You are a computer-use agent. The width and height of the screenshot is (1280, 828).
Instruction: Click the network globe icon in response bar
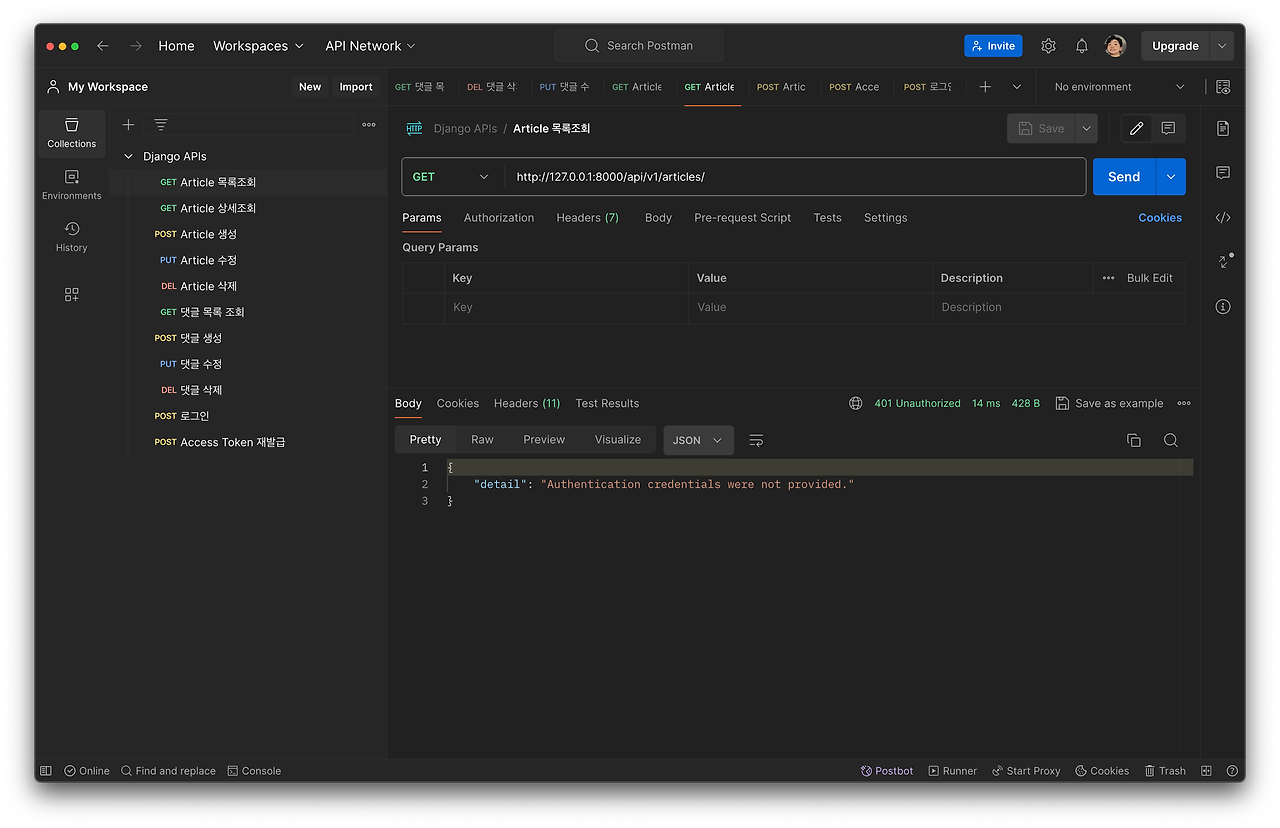pyautogui.click(x=856, y=403)
